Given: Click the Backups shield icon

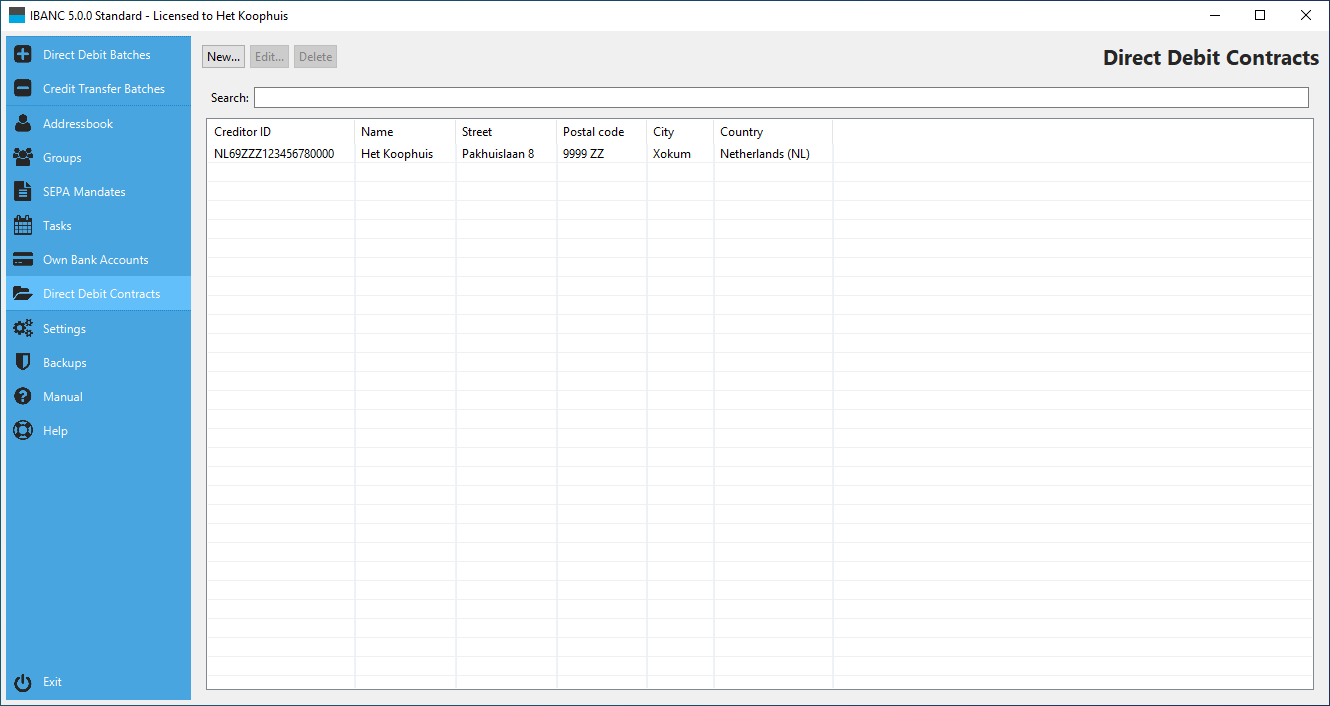Looking at the screenshot, I should coord(23,363).
